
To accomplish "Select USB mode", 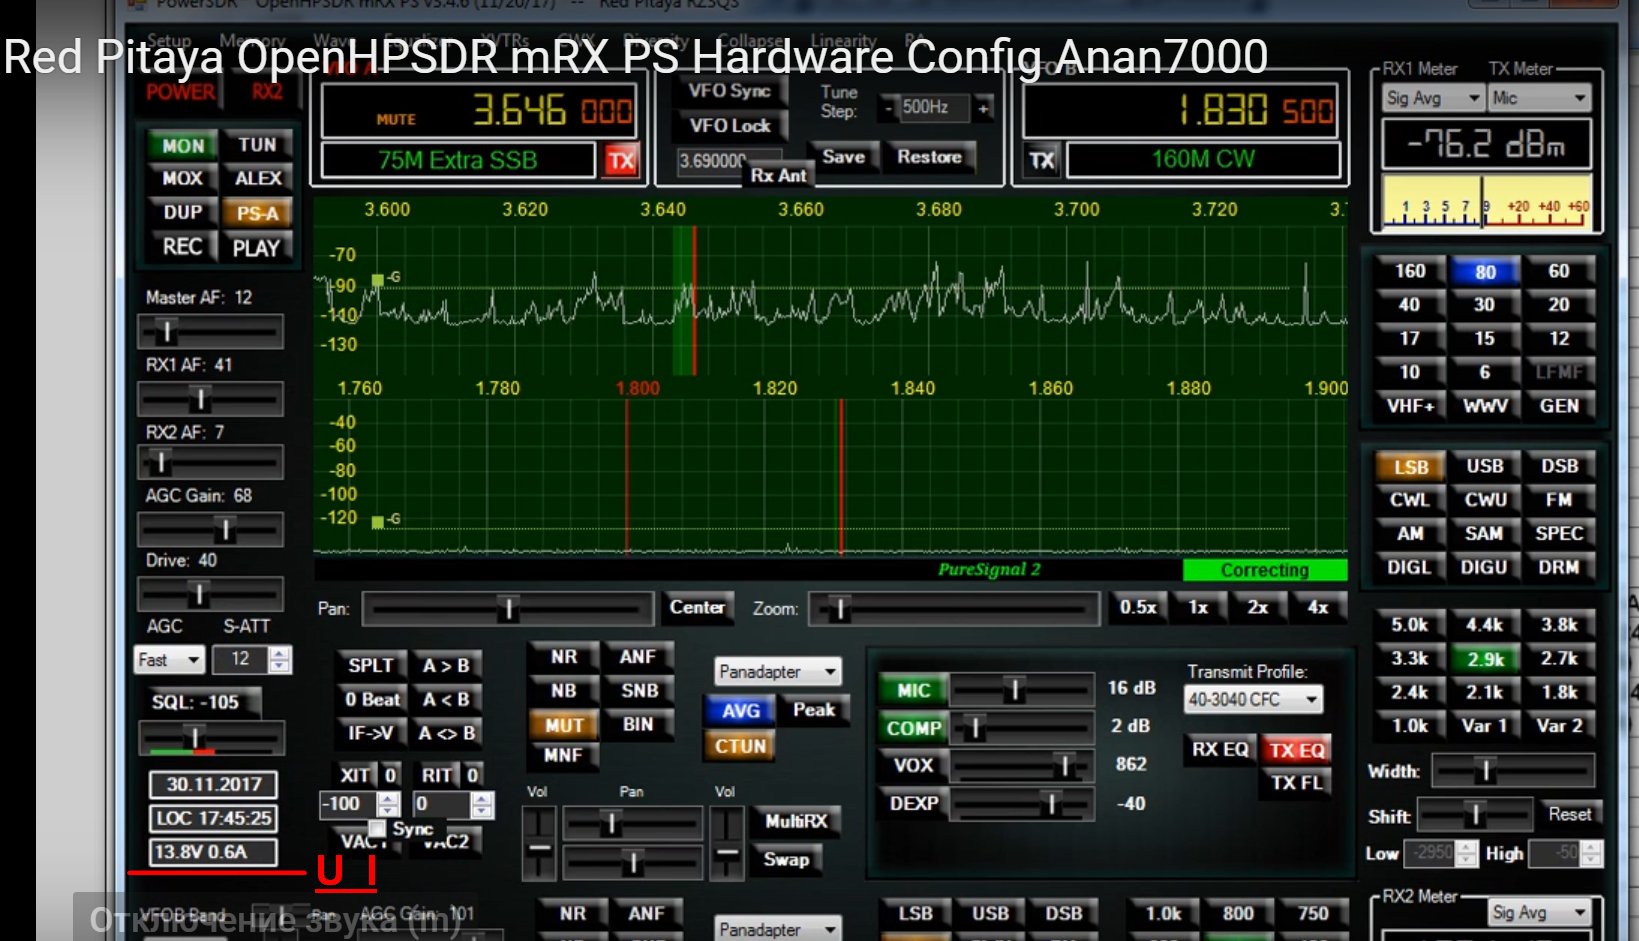I will [1484, 466].
